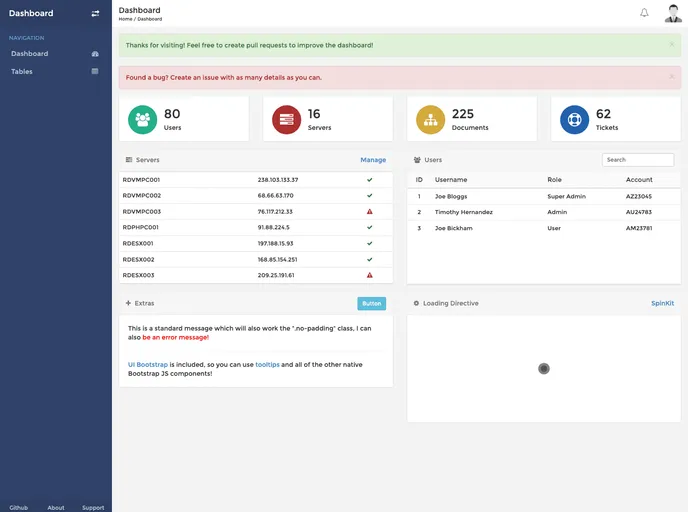Click the tables grid icon in sidebar
The image size is (688, 512).
pyautogui.click(x=95, y=71)
